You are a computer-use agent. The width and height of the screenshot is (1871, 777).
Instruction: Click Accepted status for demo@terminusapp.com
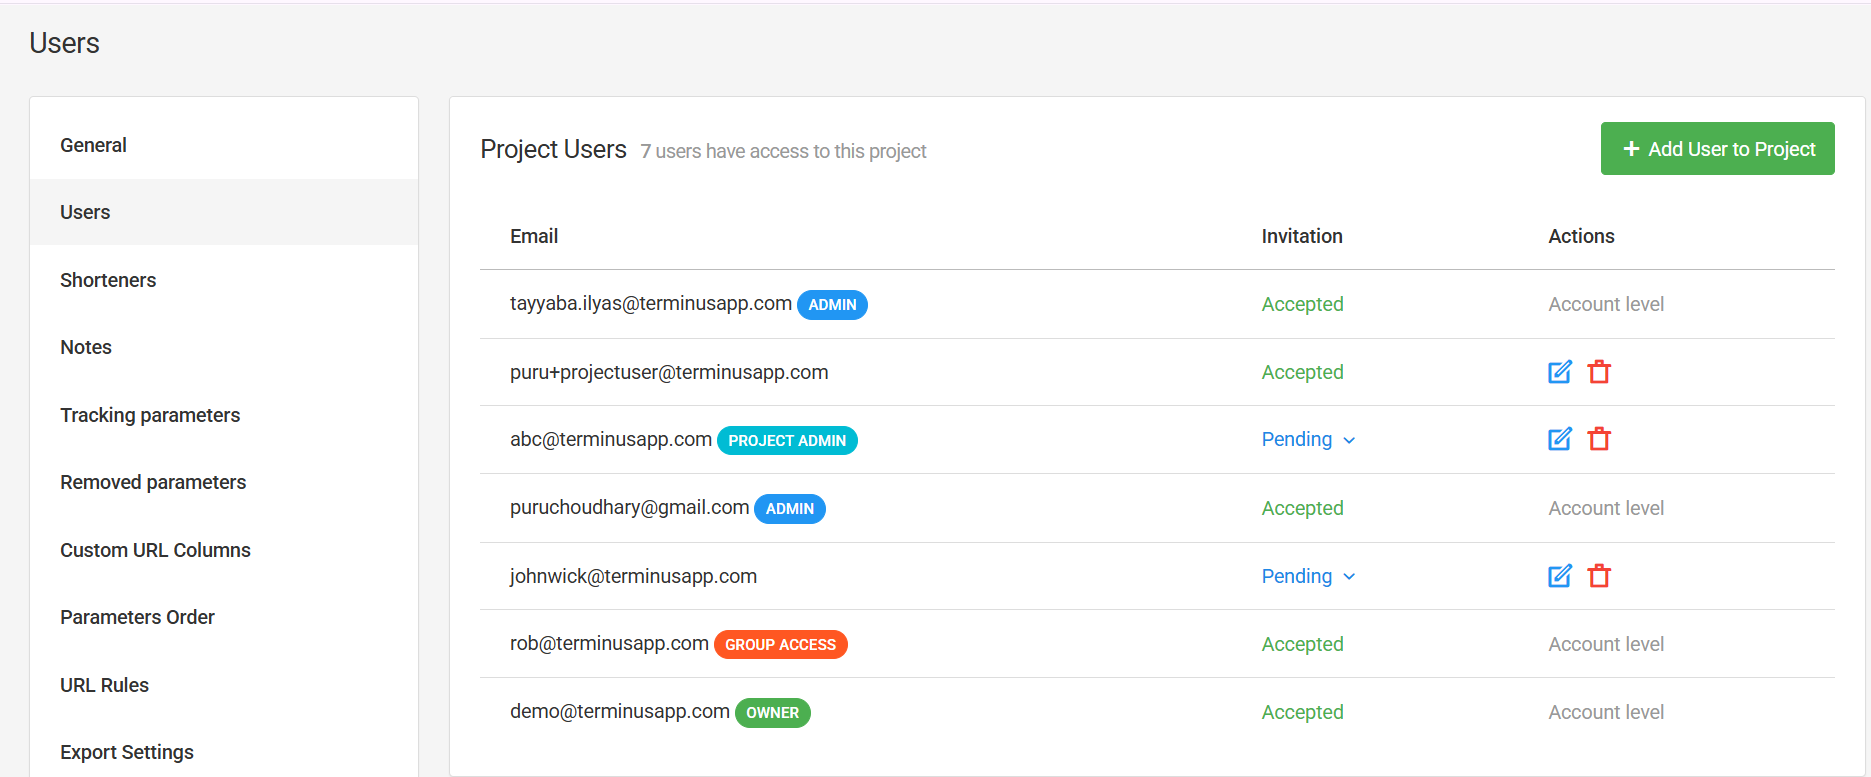[1302, 712]
